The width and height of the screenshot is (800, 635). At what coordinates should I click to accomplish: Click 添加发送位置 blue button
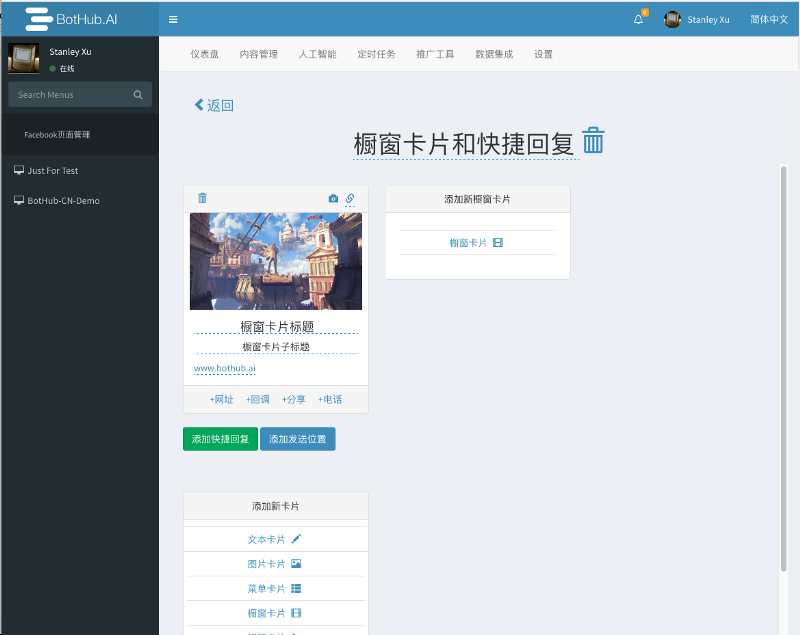tap(297, 439)
